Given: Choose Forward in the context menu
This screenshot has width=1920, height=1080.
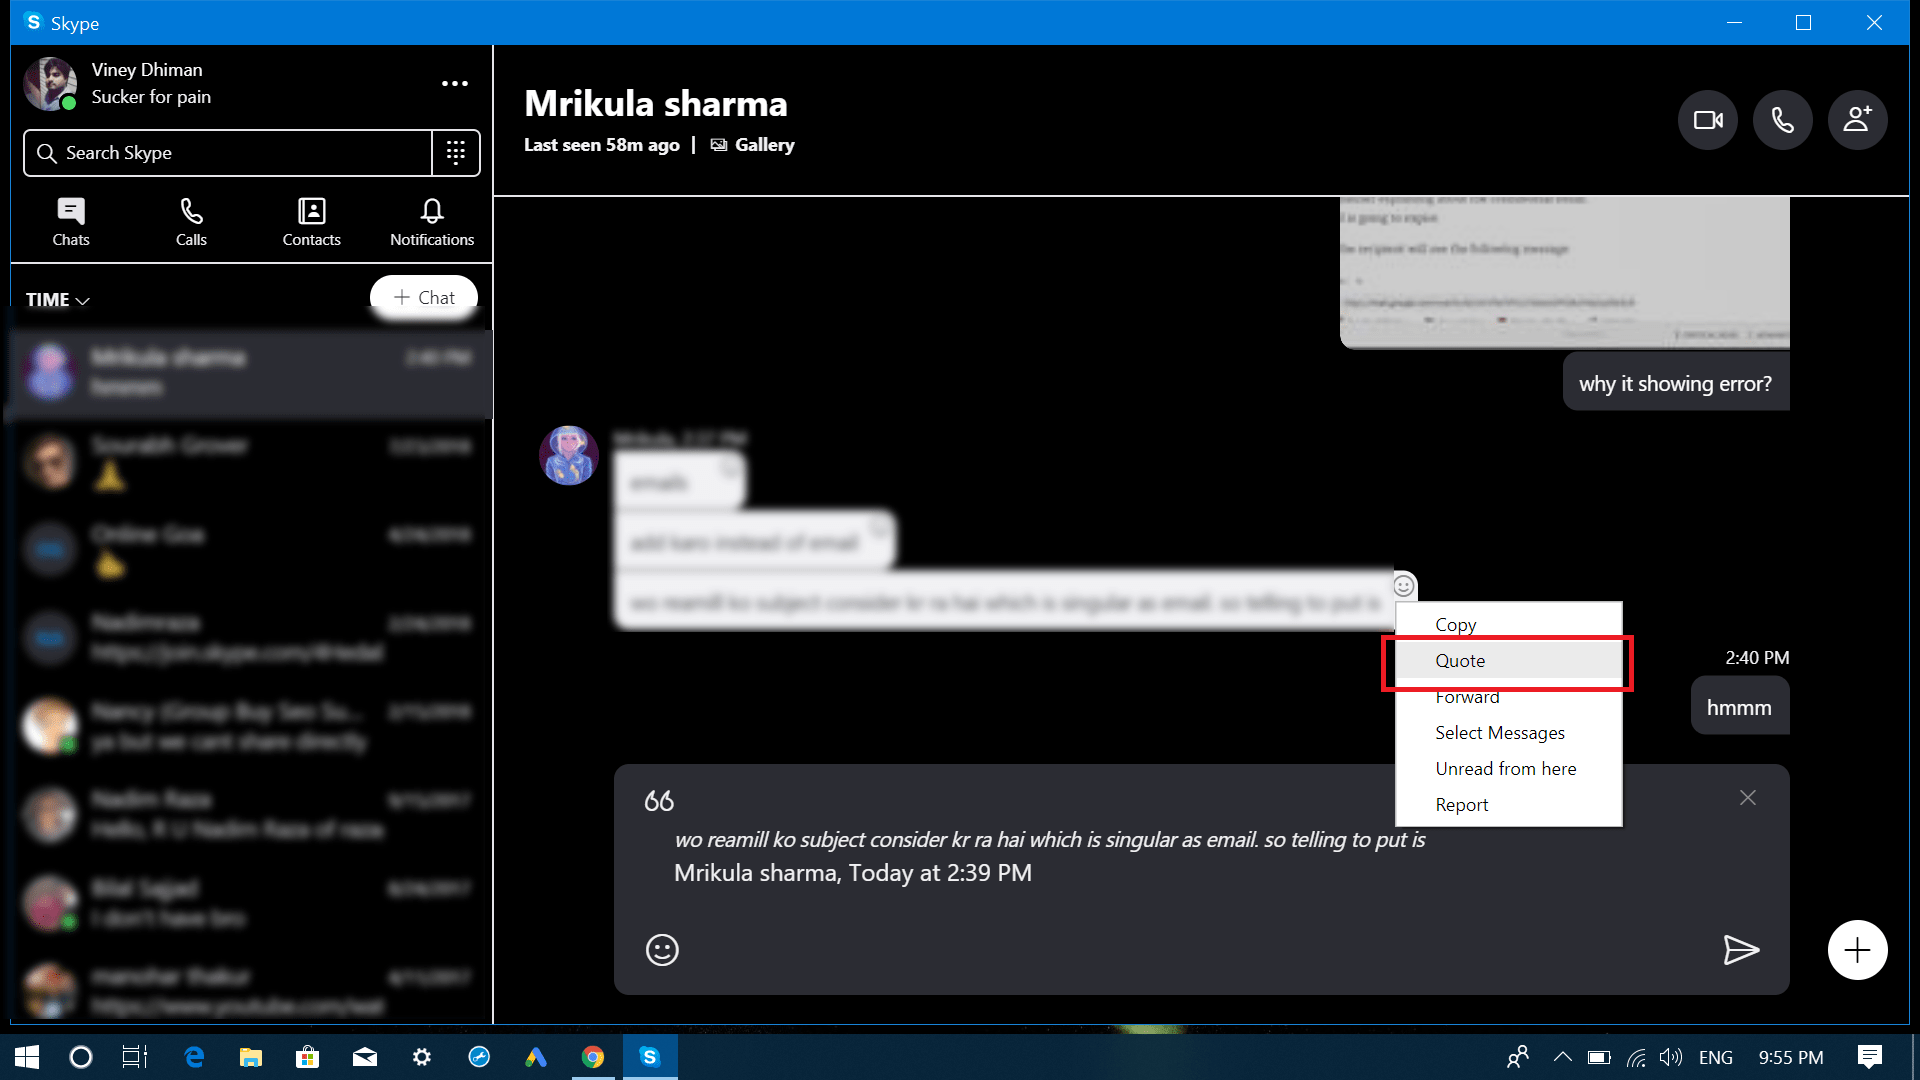Looking at the screenshot, I should [1466, 696].
